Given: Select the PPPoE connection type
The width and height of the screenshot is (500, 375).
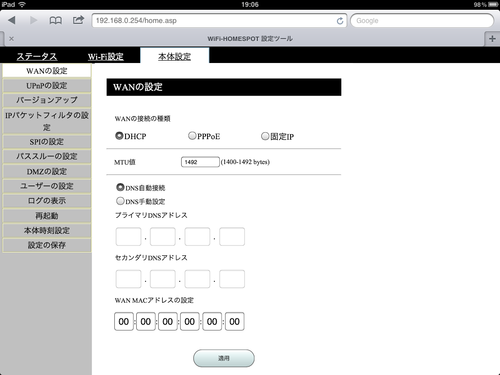Looking at the screenshot, I should pos(192,136).
